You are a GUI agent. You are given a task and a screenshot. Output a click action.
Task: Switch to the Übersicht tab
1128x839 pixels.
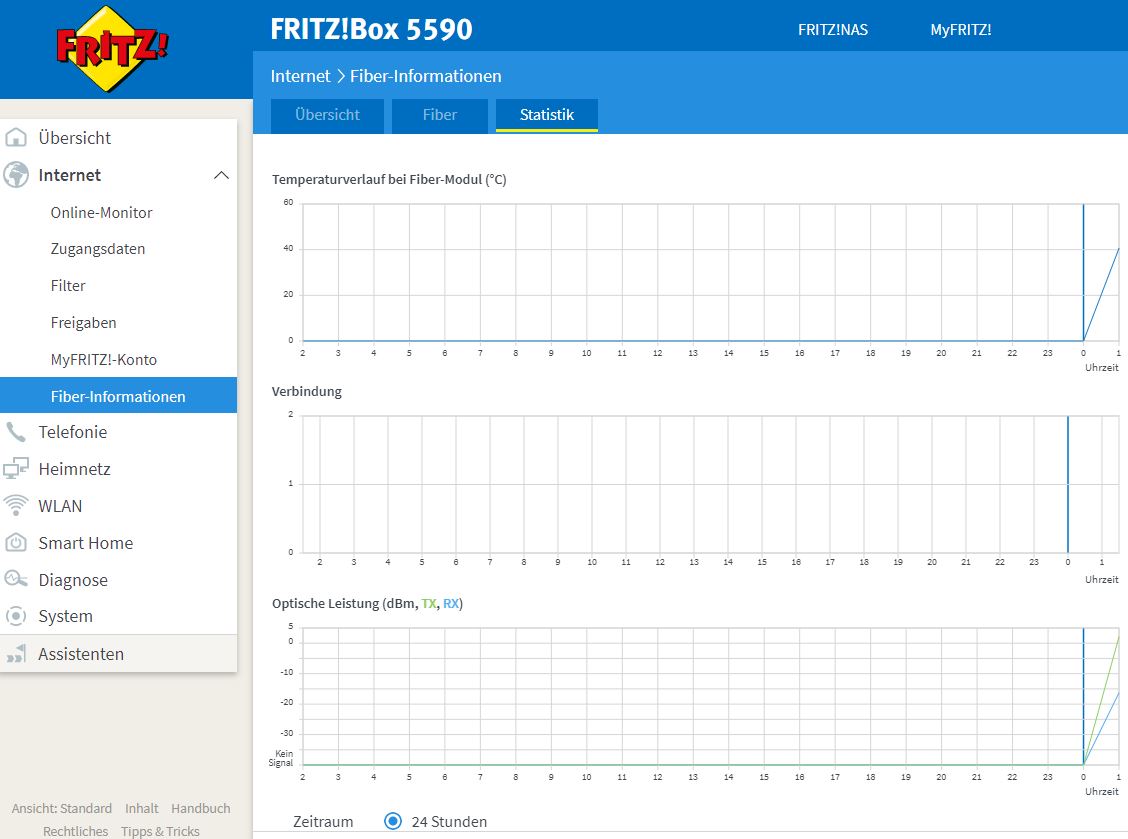[327, 115]
